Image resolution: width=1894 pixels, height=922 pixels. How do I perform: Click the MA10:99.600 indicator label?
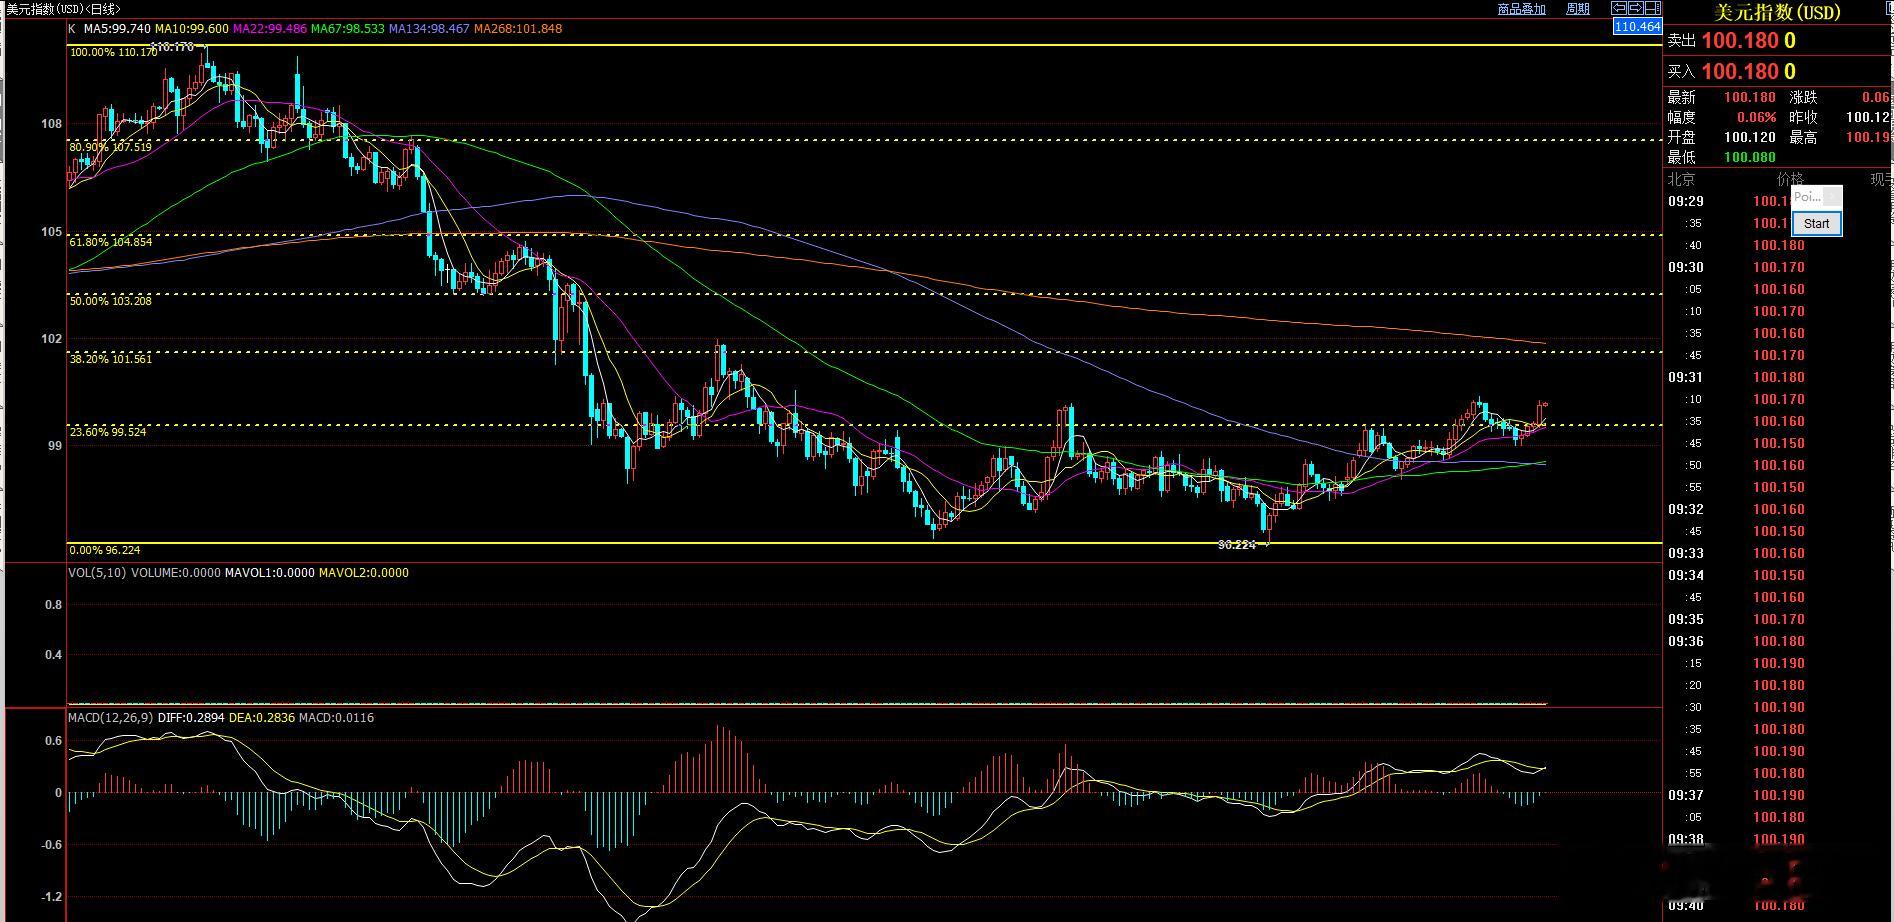(x=192, y=29)
